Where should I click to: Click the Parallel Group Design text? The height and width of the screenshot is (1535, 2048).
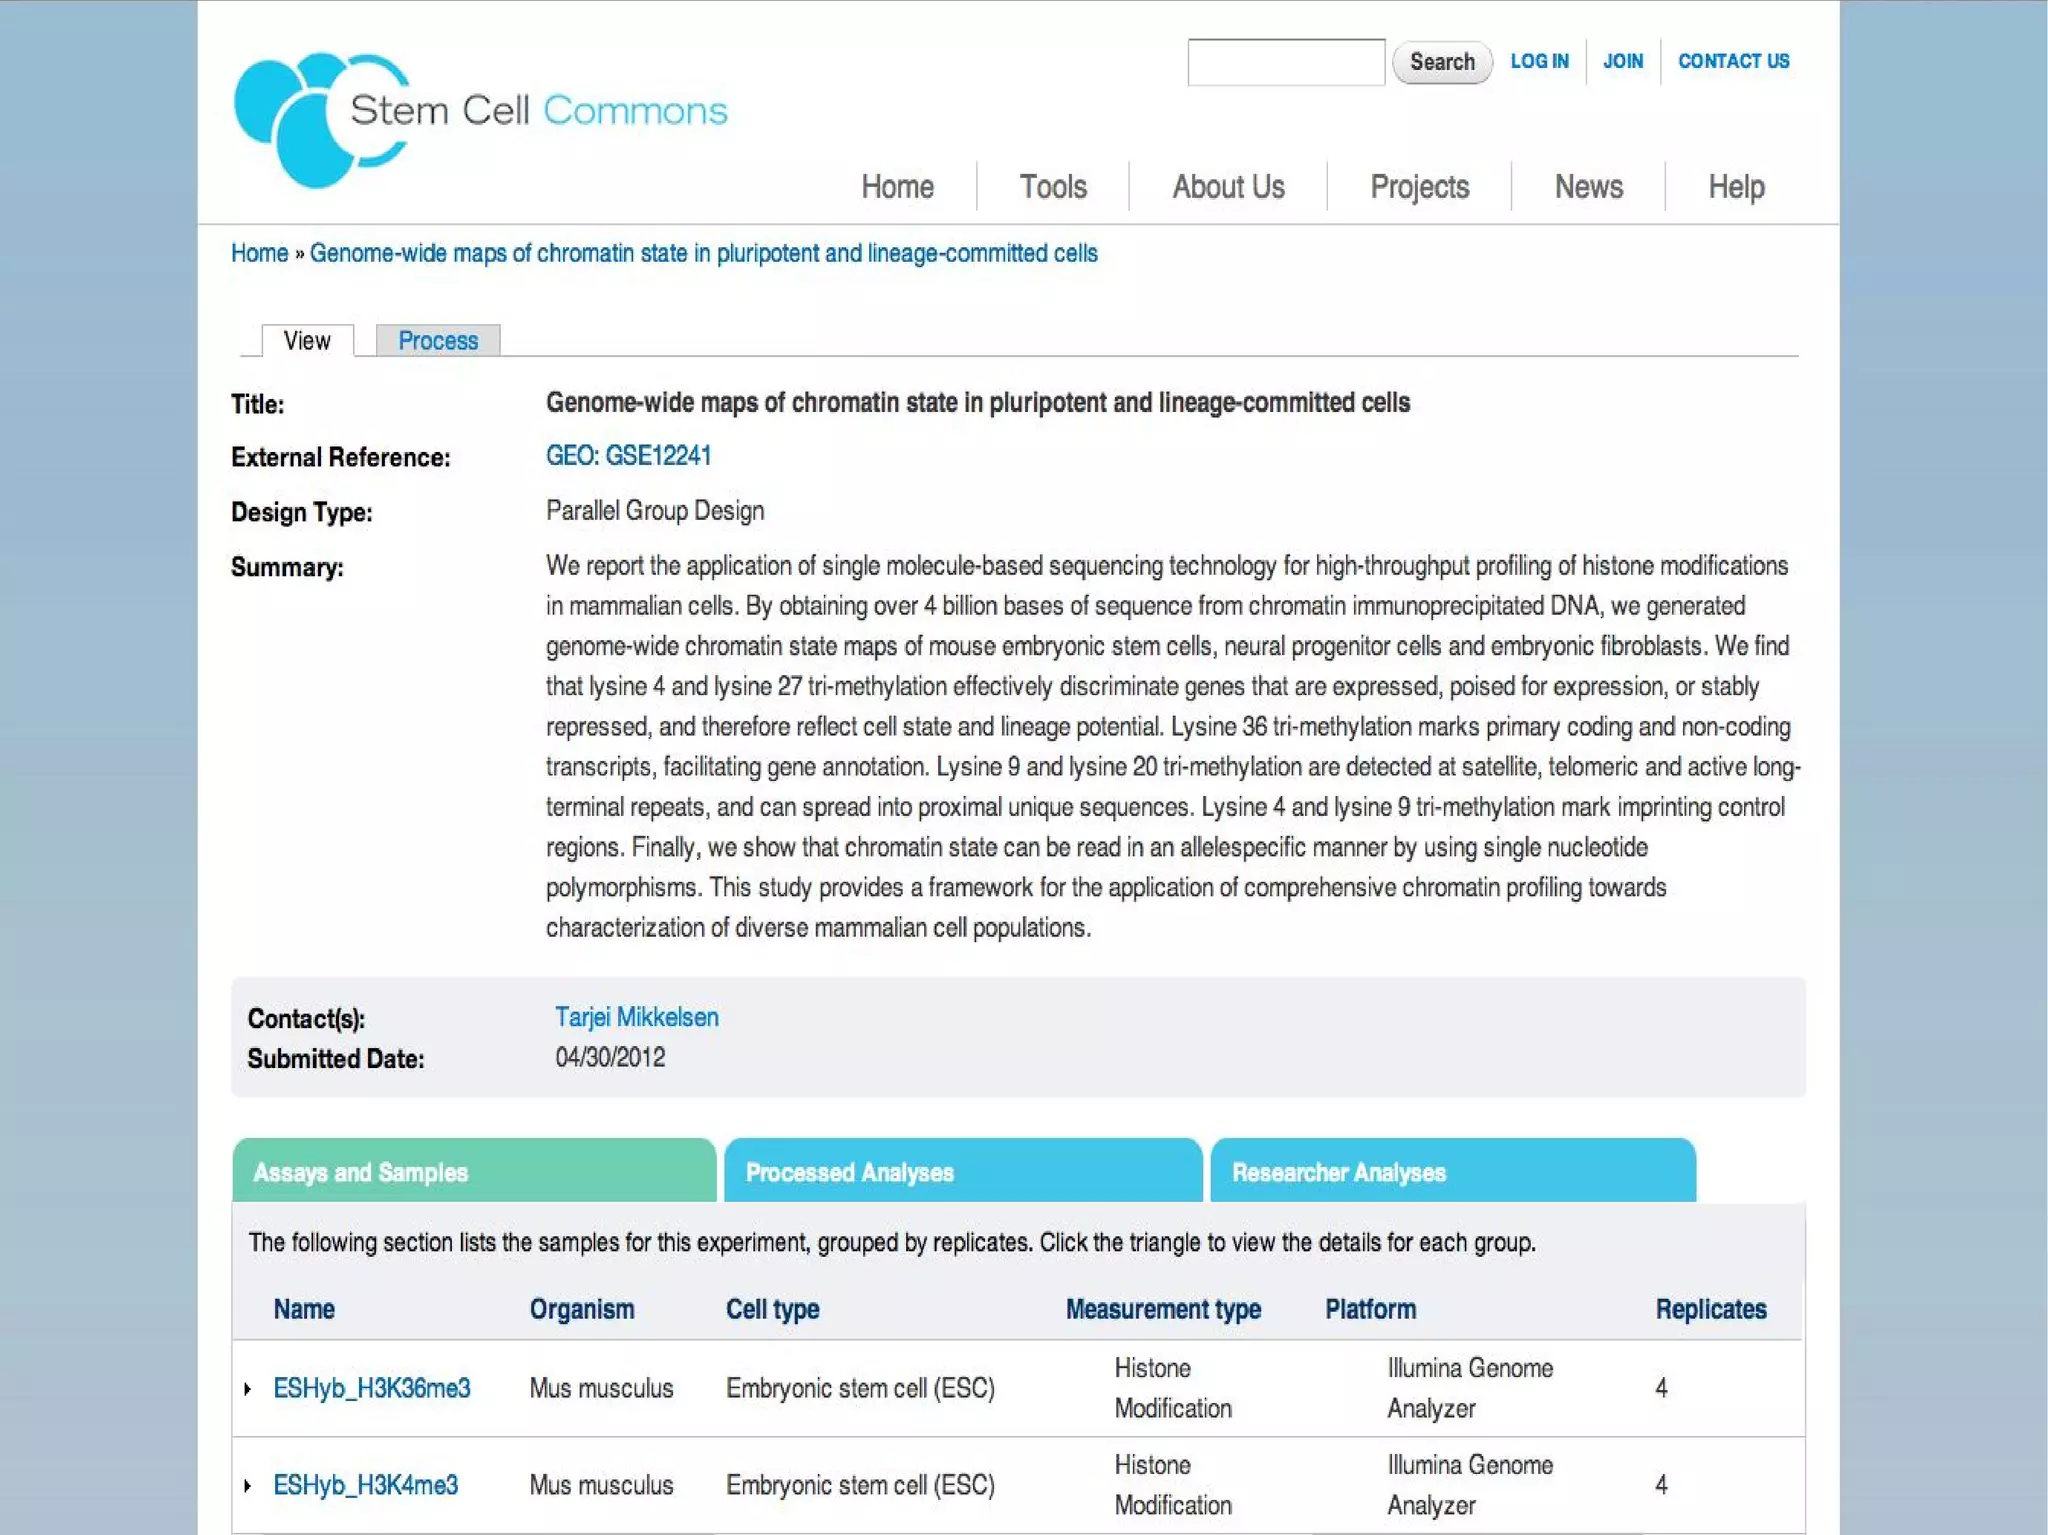click(x=655, y=511)
